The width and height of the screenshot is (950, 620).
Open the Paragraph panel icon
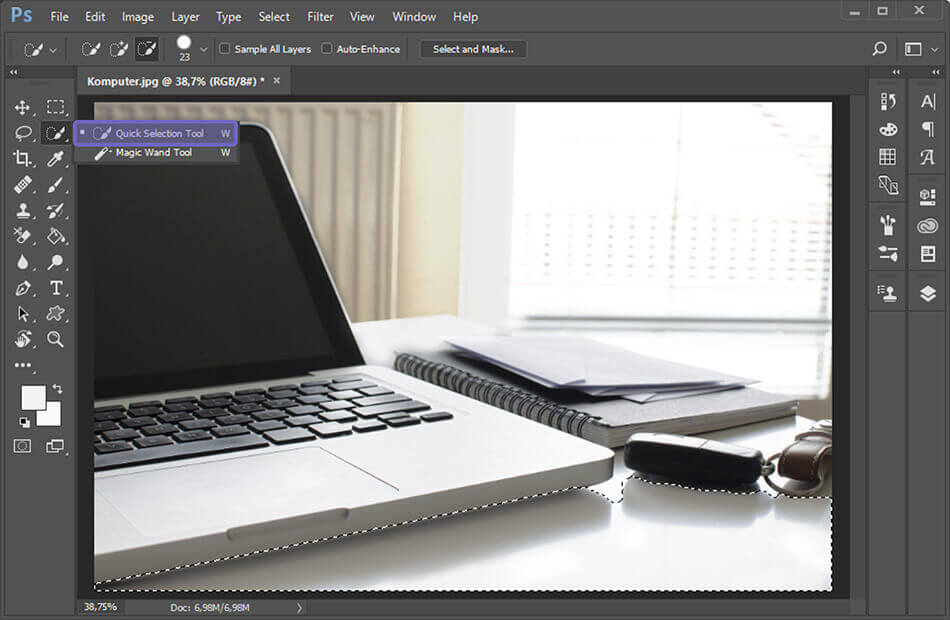pos(928,129)
